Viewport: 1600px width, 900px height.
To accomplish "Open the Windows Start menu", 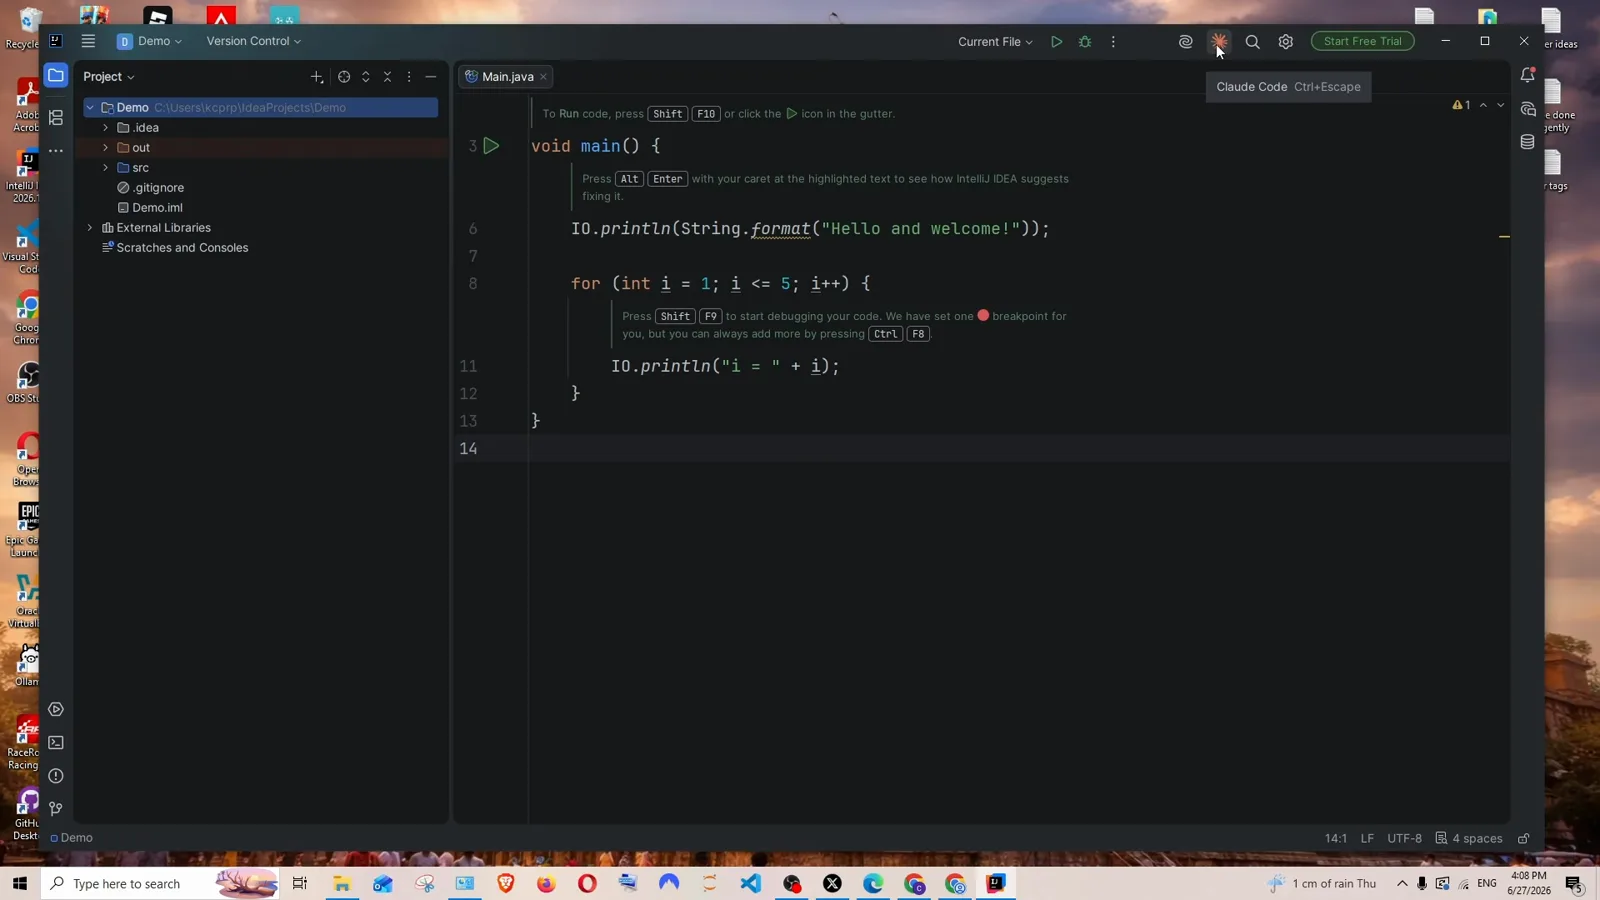I will point(19,883).
